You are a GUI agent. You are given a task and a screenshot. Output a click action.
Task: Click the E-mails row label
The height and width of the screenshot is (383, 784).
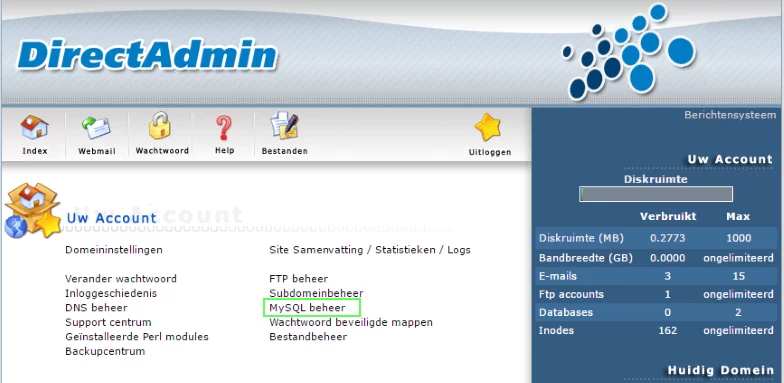click(558, 276)
